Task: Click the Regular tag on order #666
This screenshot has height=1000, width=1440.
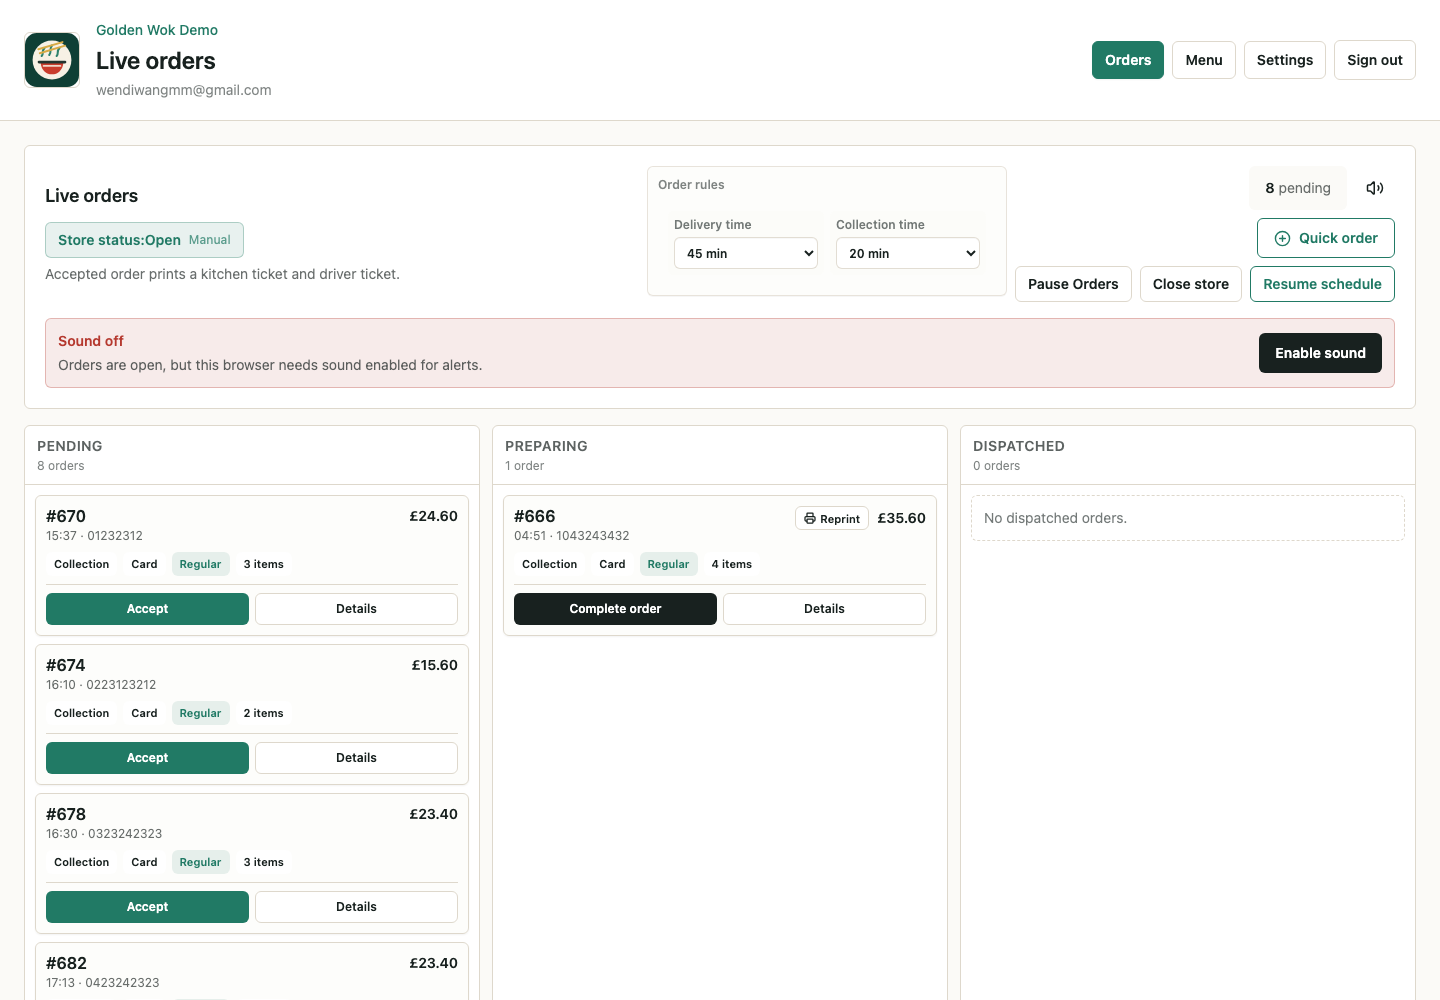Action: (668, 564)
